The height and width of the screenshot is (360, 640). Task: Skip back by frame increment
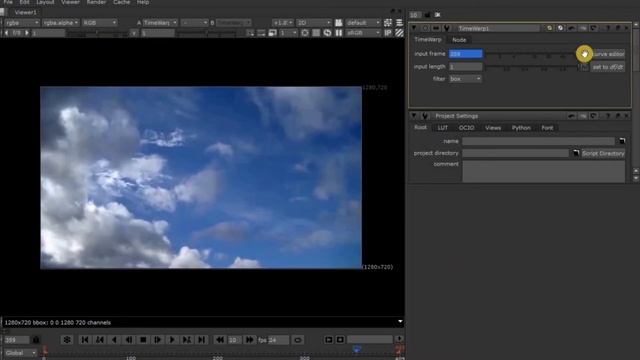[x=220, y=340]
